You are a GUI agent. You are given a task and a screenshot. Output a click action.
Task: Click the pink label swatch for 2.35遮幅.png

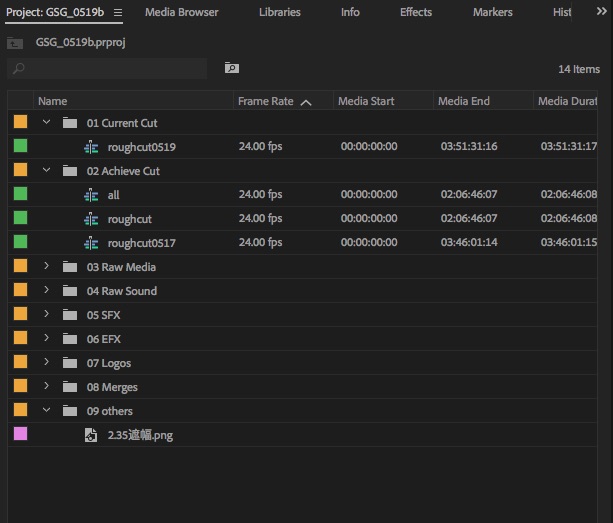coord(20,434)
